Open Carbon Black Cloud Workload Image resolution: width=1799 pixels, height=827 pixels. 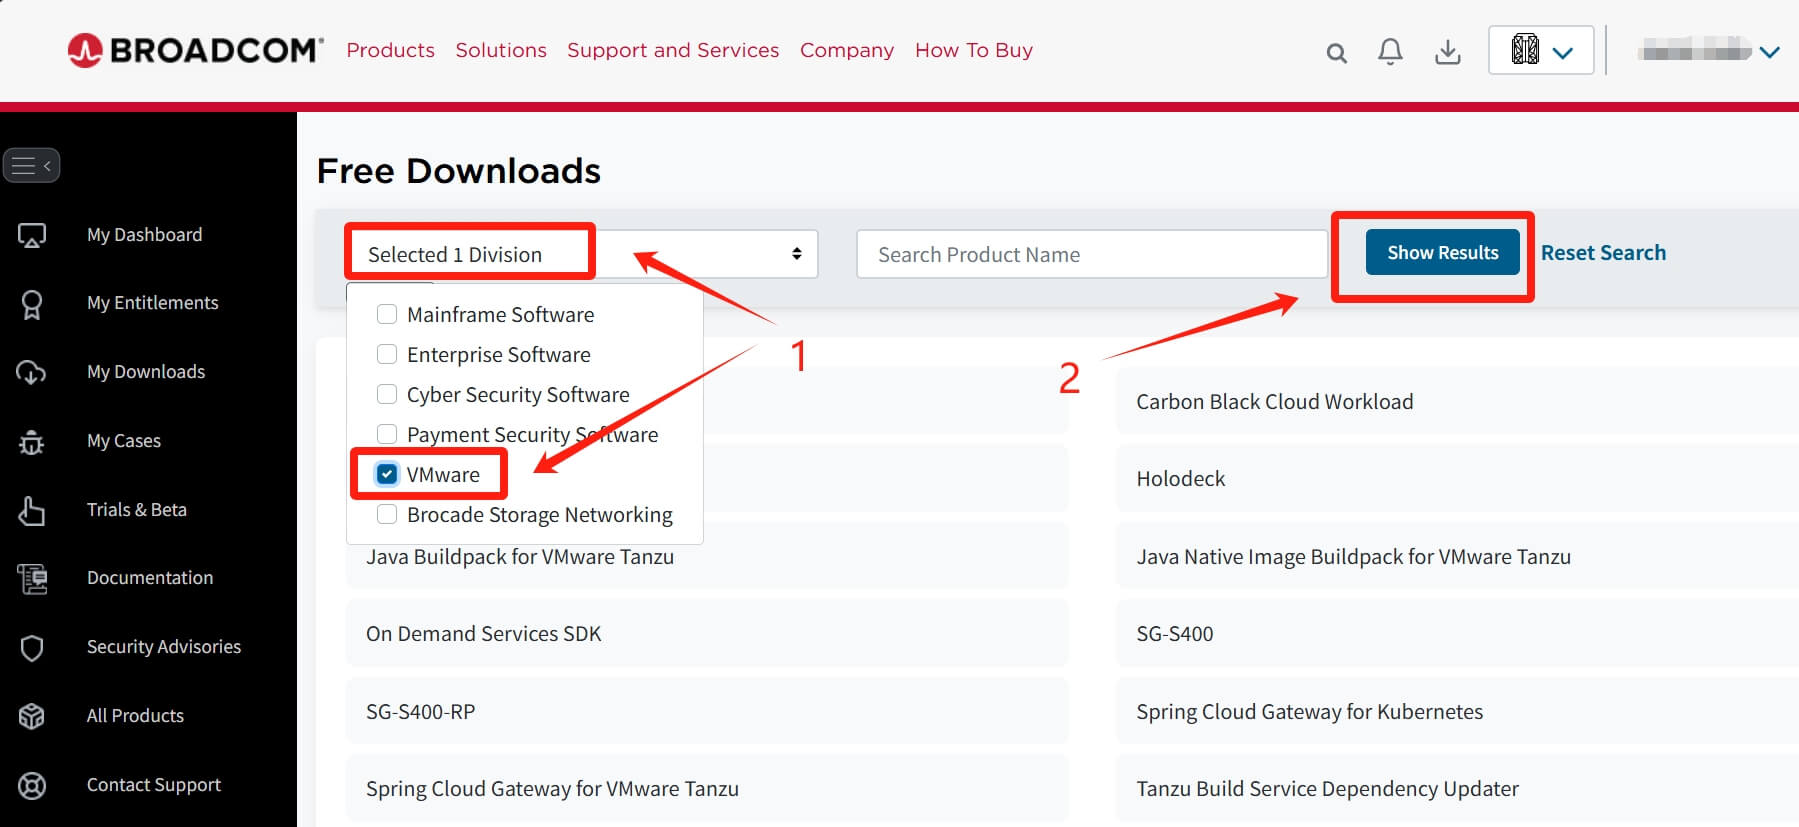(x=1457, y=401)
